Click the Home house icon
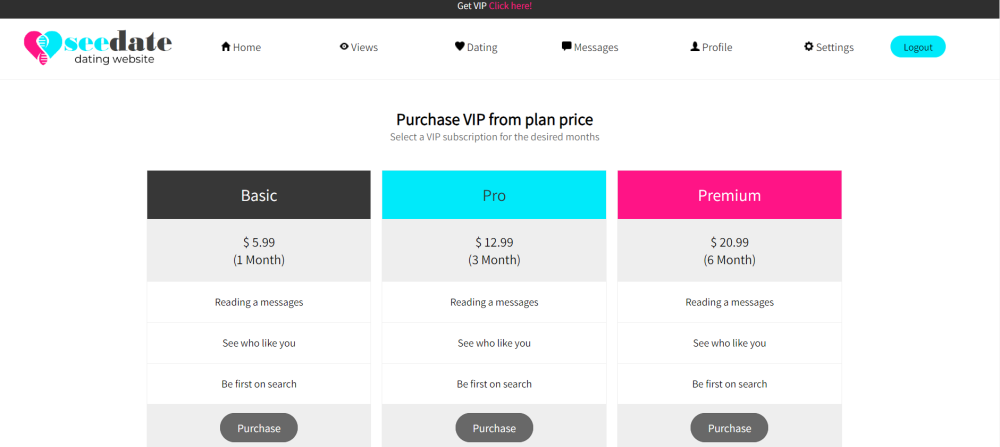 pyautogui.click(x=225, y=47)
